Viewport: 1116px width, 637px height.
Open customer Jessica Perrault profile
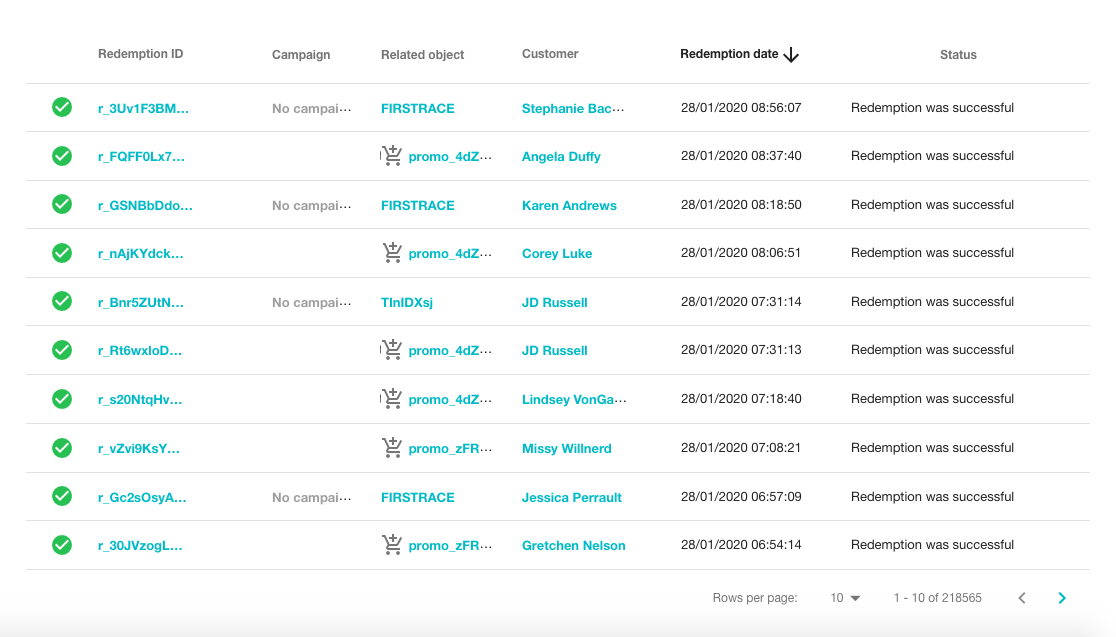pyautogui.click(x=572, y=498)
